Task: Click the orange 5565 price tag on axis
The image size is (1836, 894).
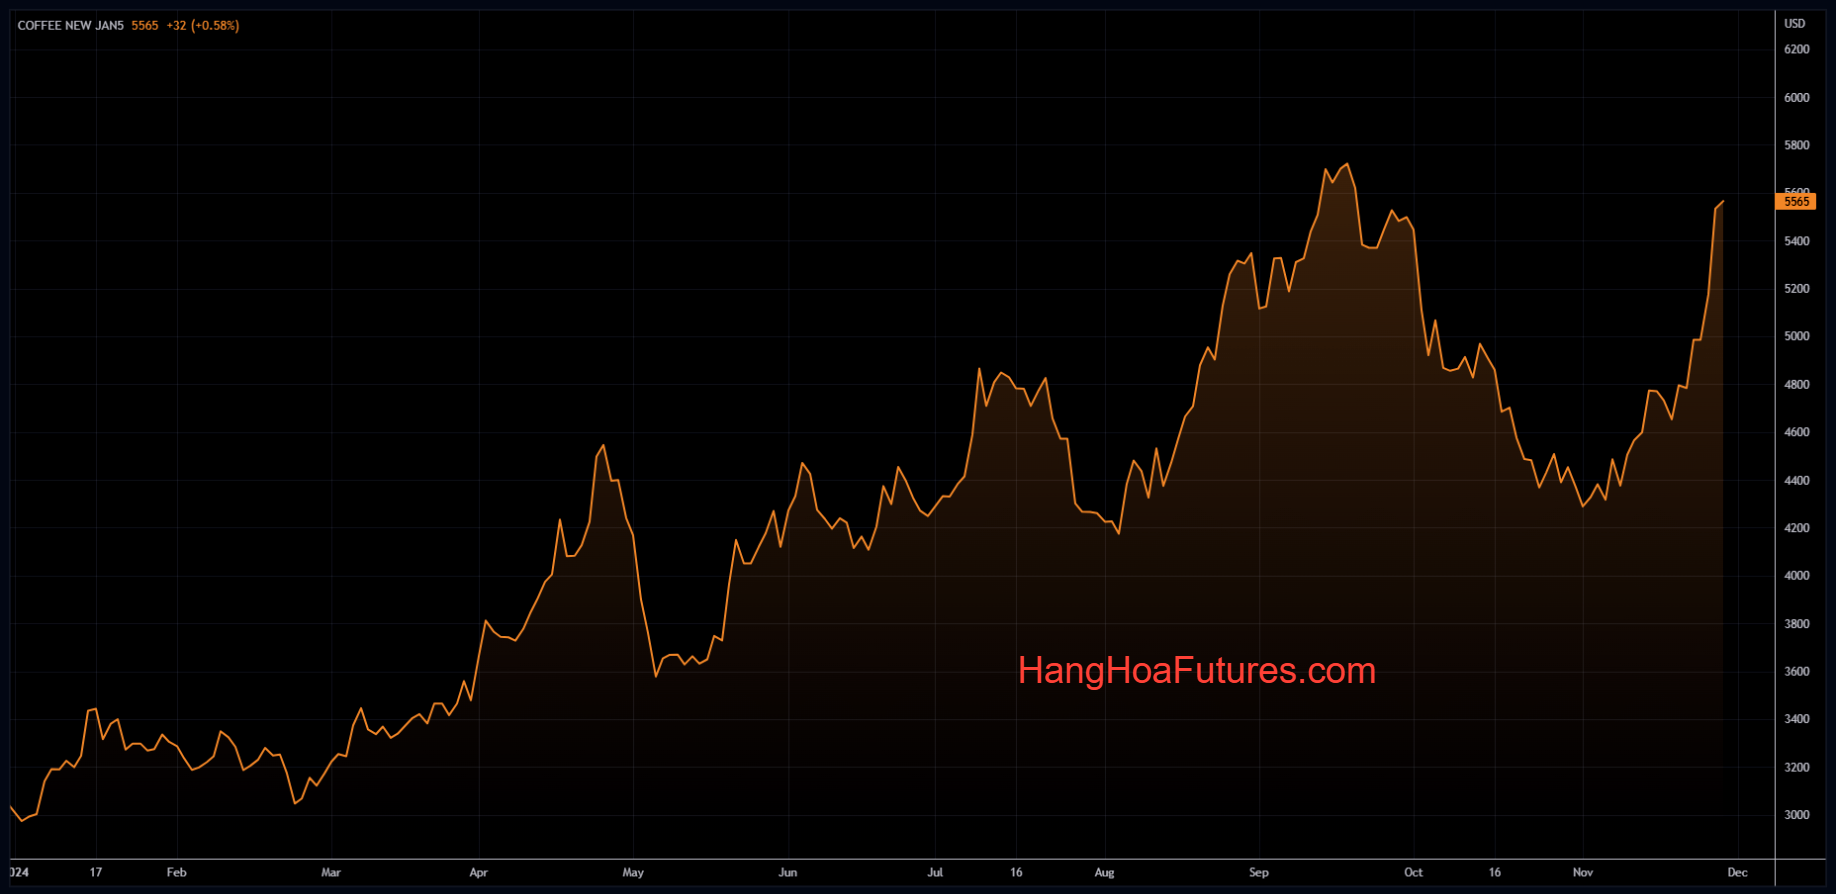Action: (x=1796, y=202)
